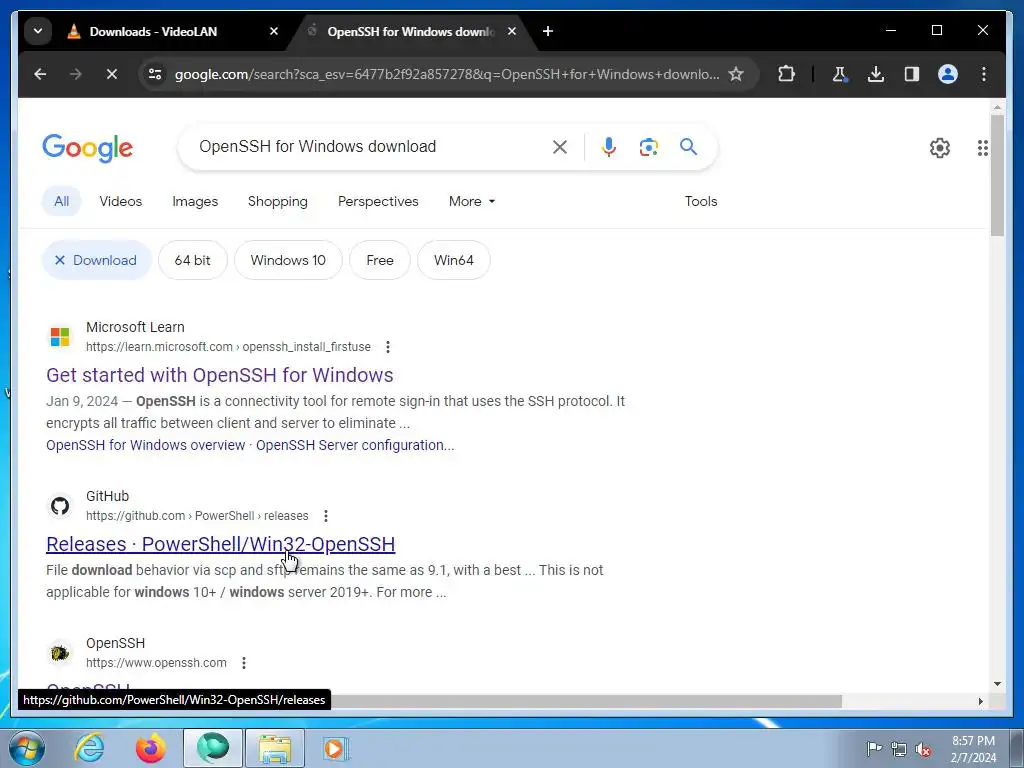Click the vertical scrollbar thumb
This screenshot has width=1024, height=768.
pos(997,175)
